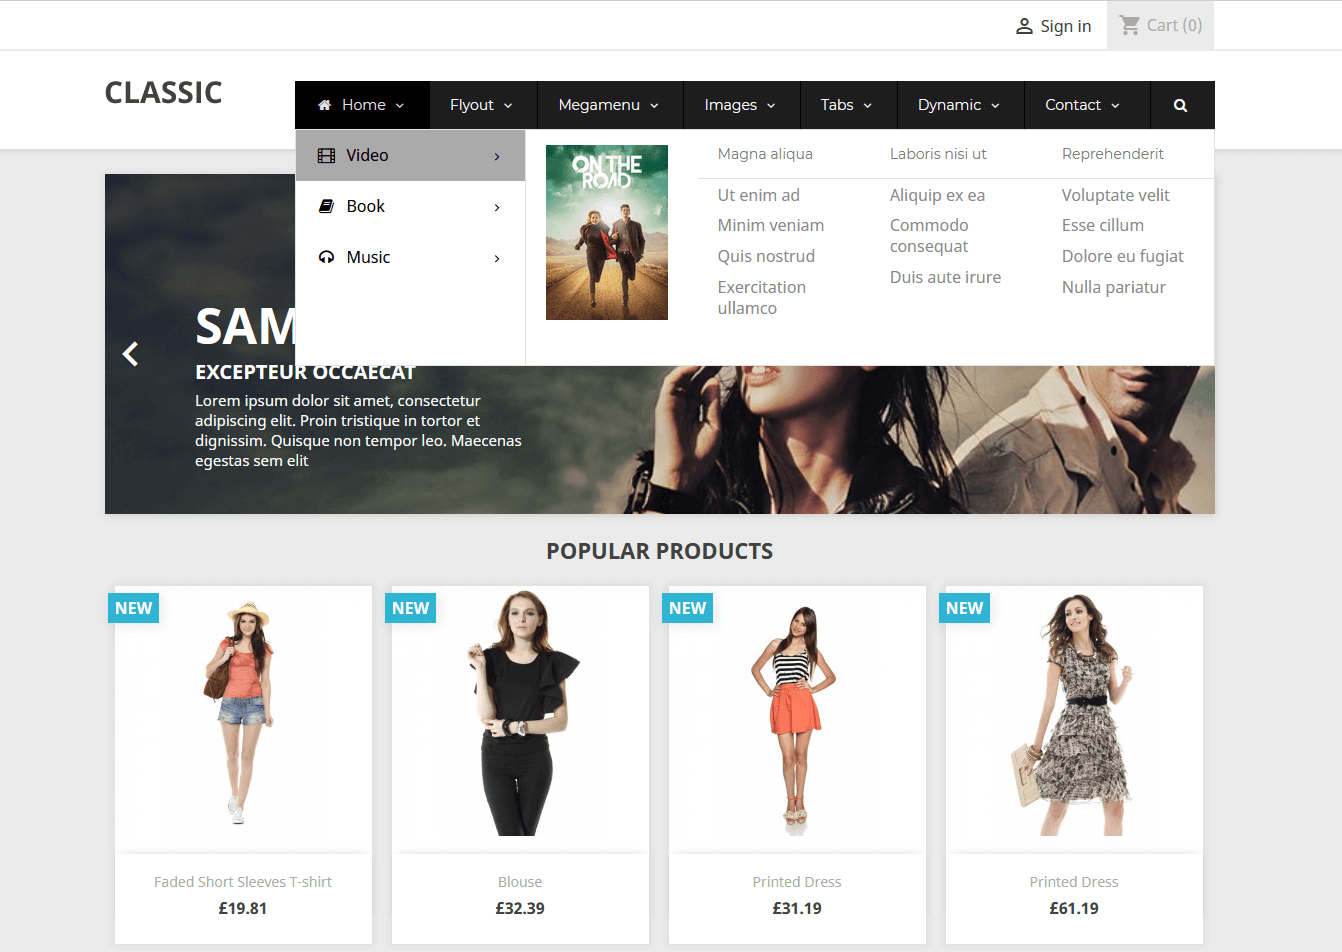The width and height of the screenshot is (1342, 952).
Task: Click the Sign in link
Action: click(1065, 26)
